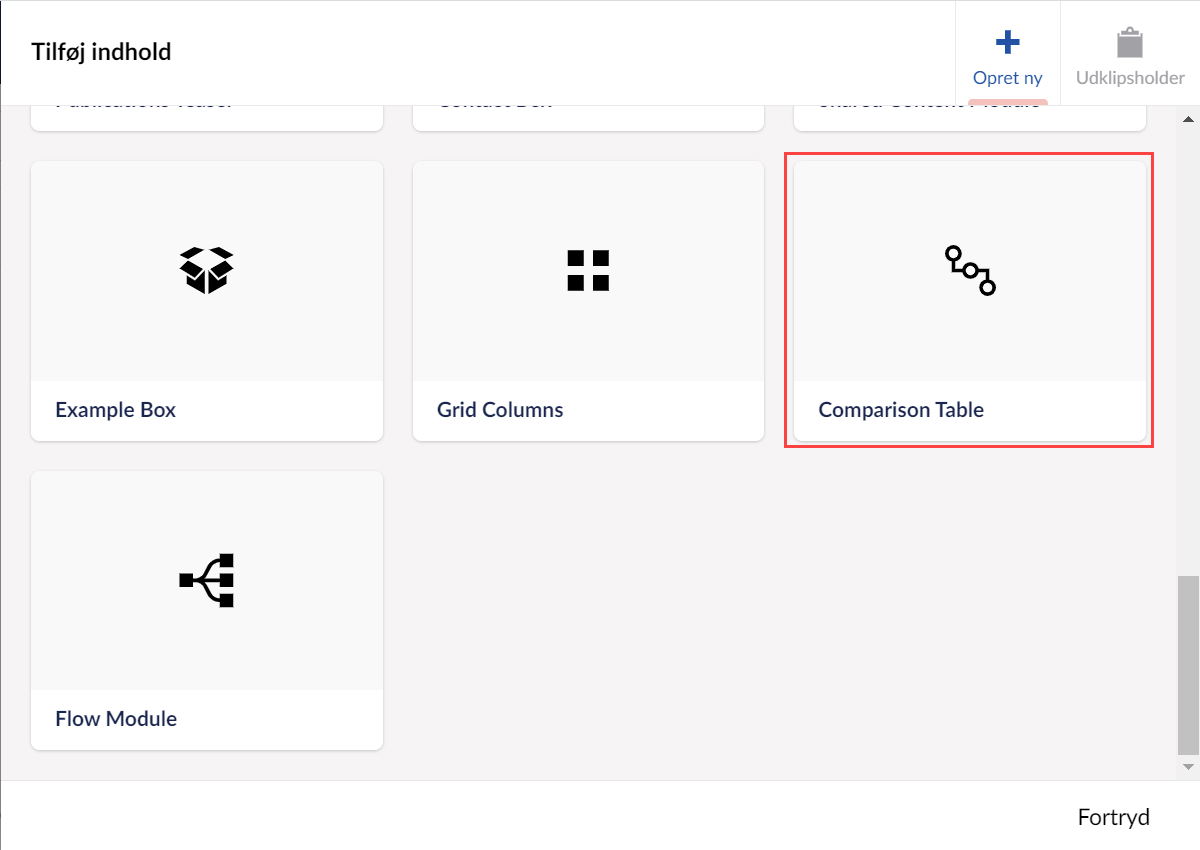The width and height of the screenshot is (1200, 850).
Task: Click the grey clipboard icon
Action: (x=1130, y=44)
